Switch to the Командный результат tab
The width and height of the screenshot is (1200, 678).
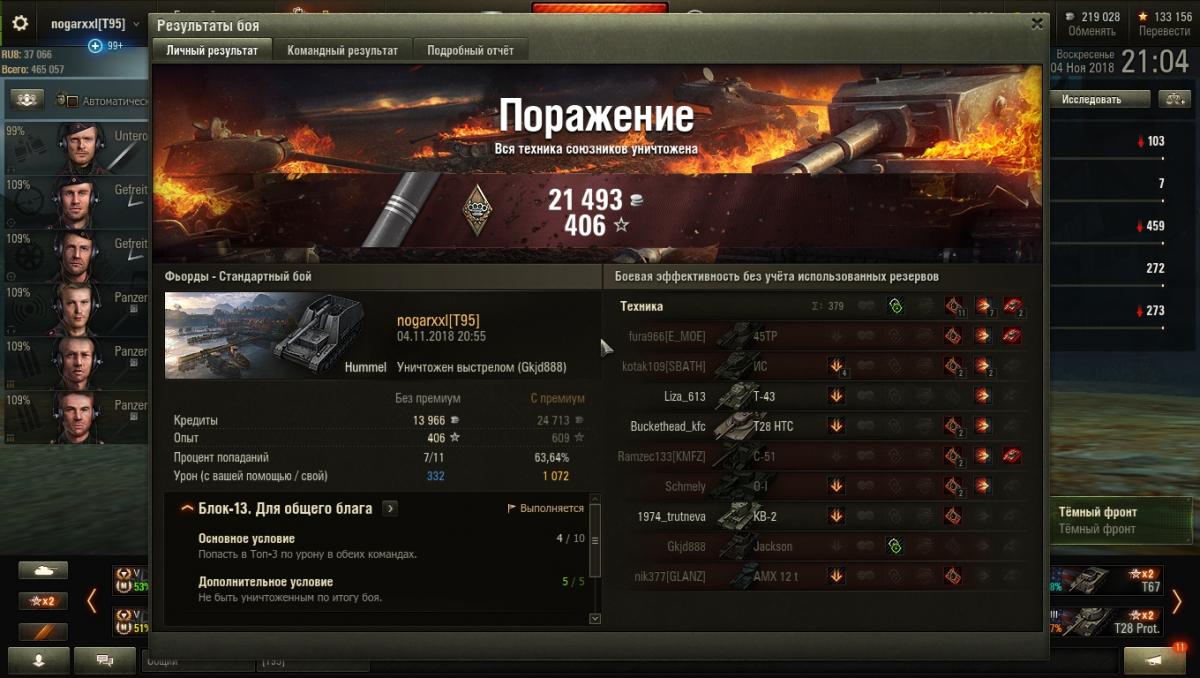(343, 50)
